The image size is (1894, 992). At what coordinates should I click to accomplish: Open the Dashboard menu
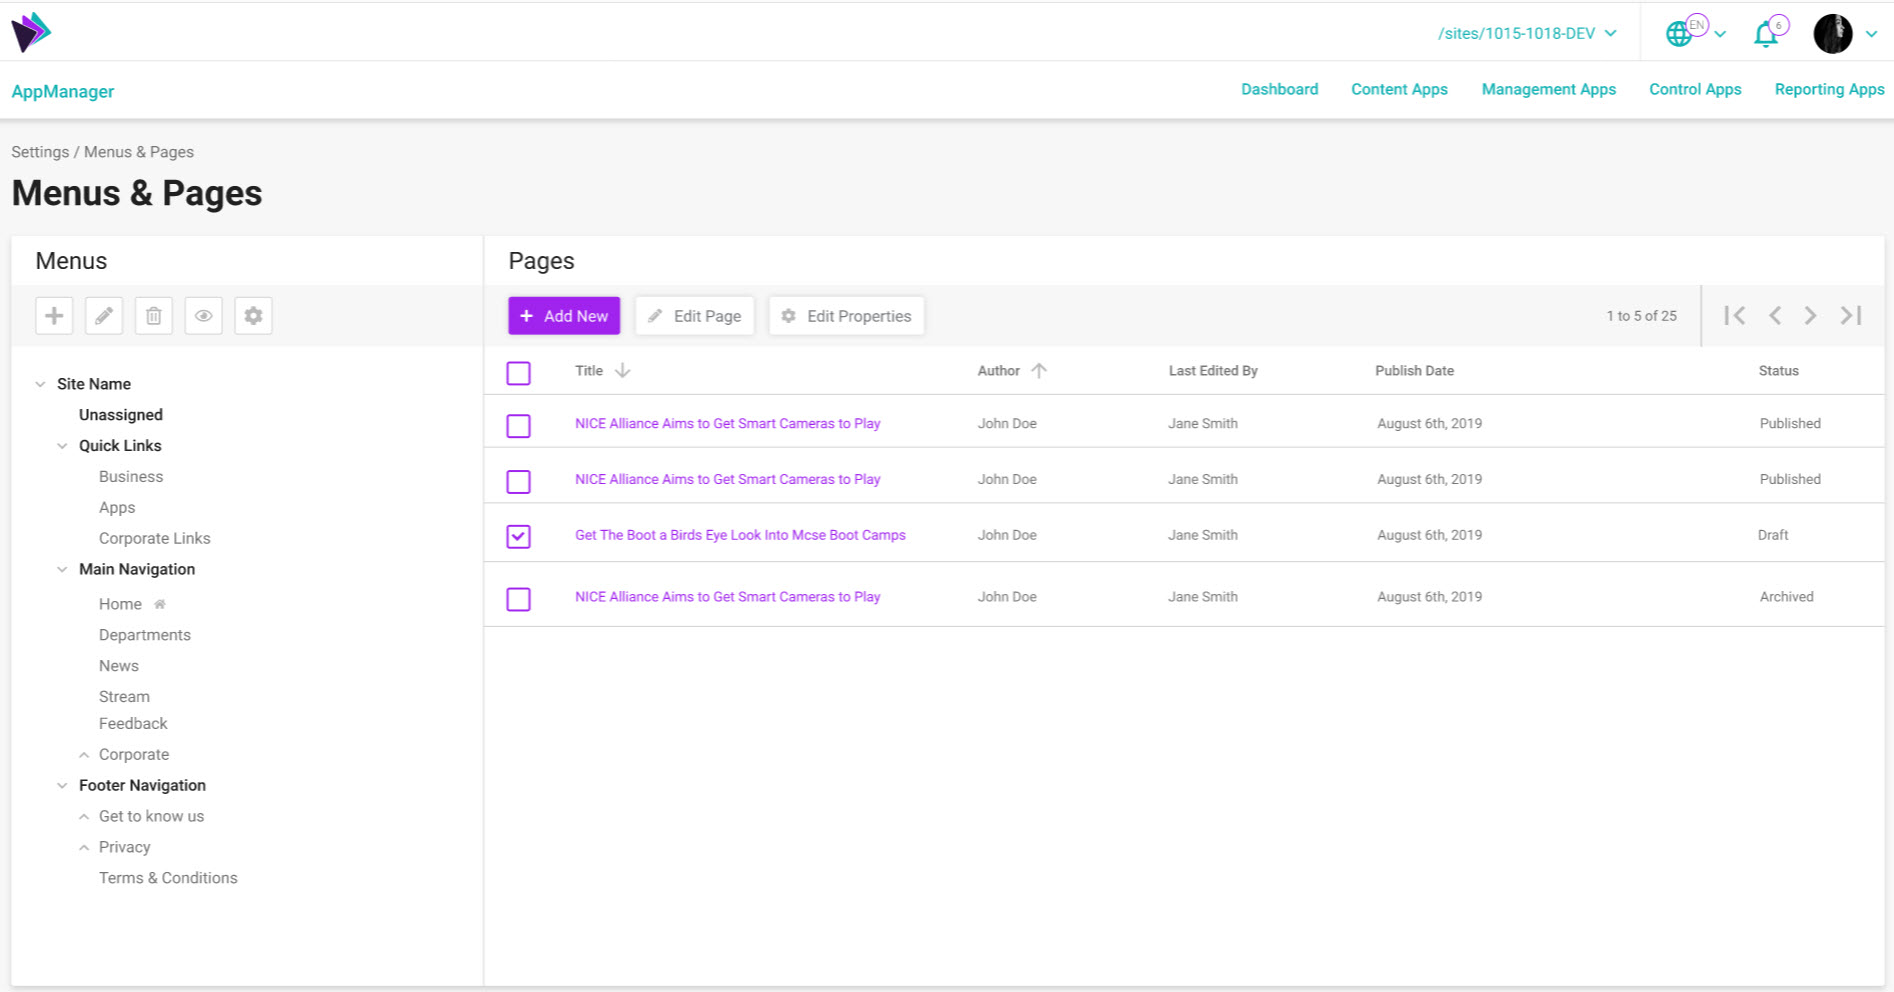(x=1280, y=89)
